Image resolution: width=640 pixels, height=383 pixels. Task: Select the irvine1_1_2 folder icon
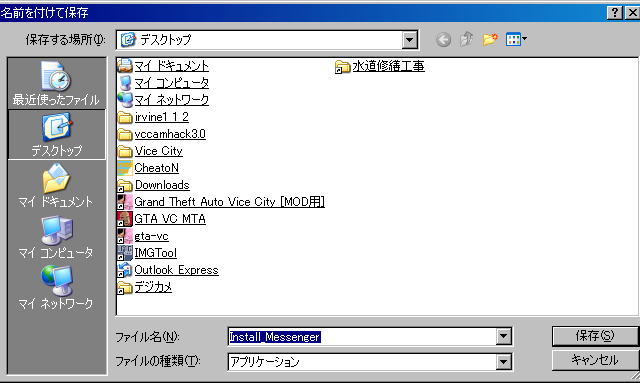(x=125, y=117)
